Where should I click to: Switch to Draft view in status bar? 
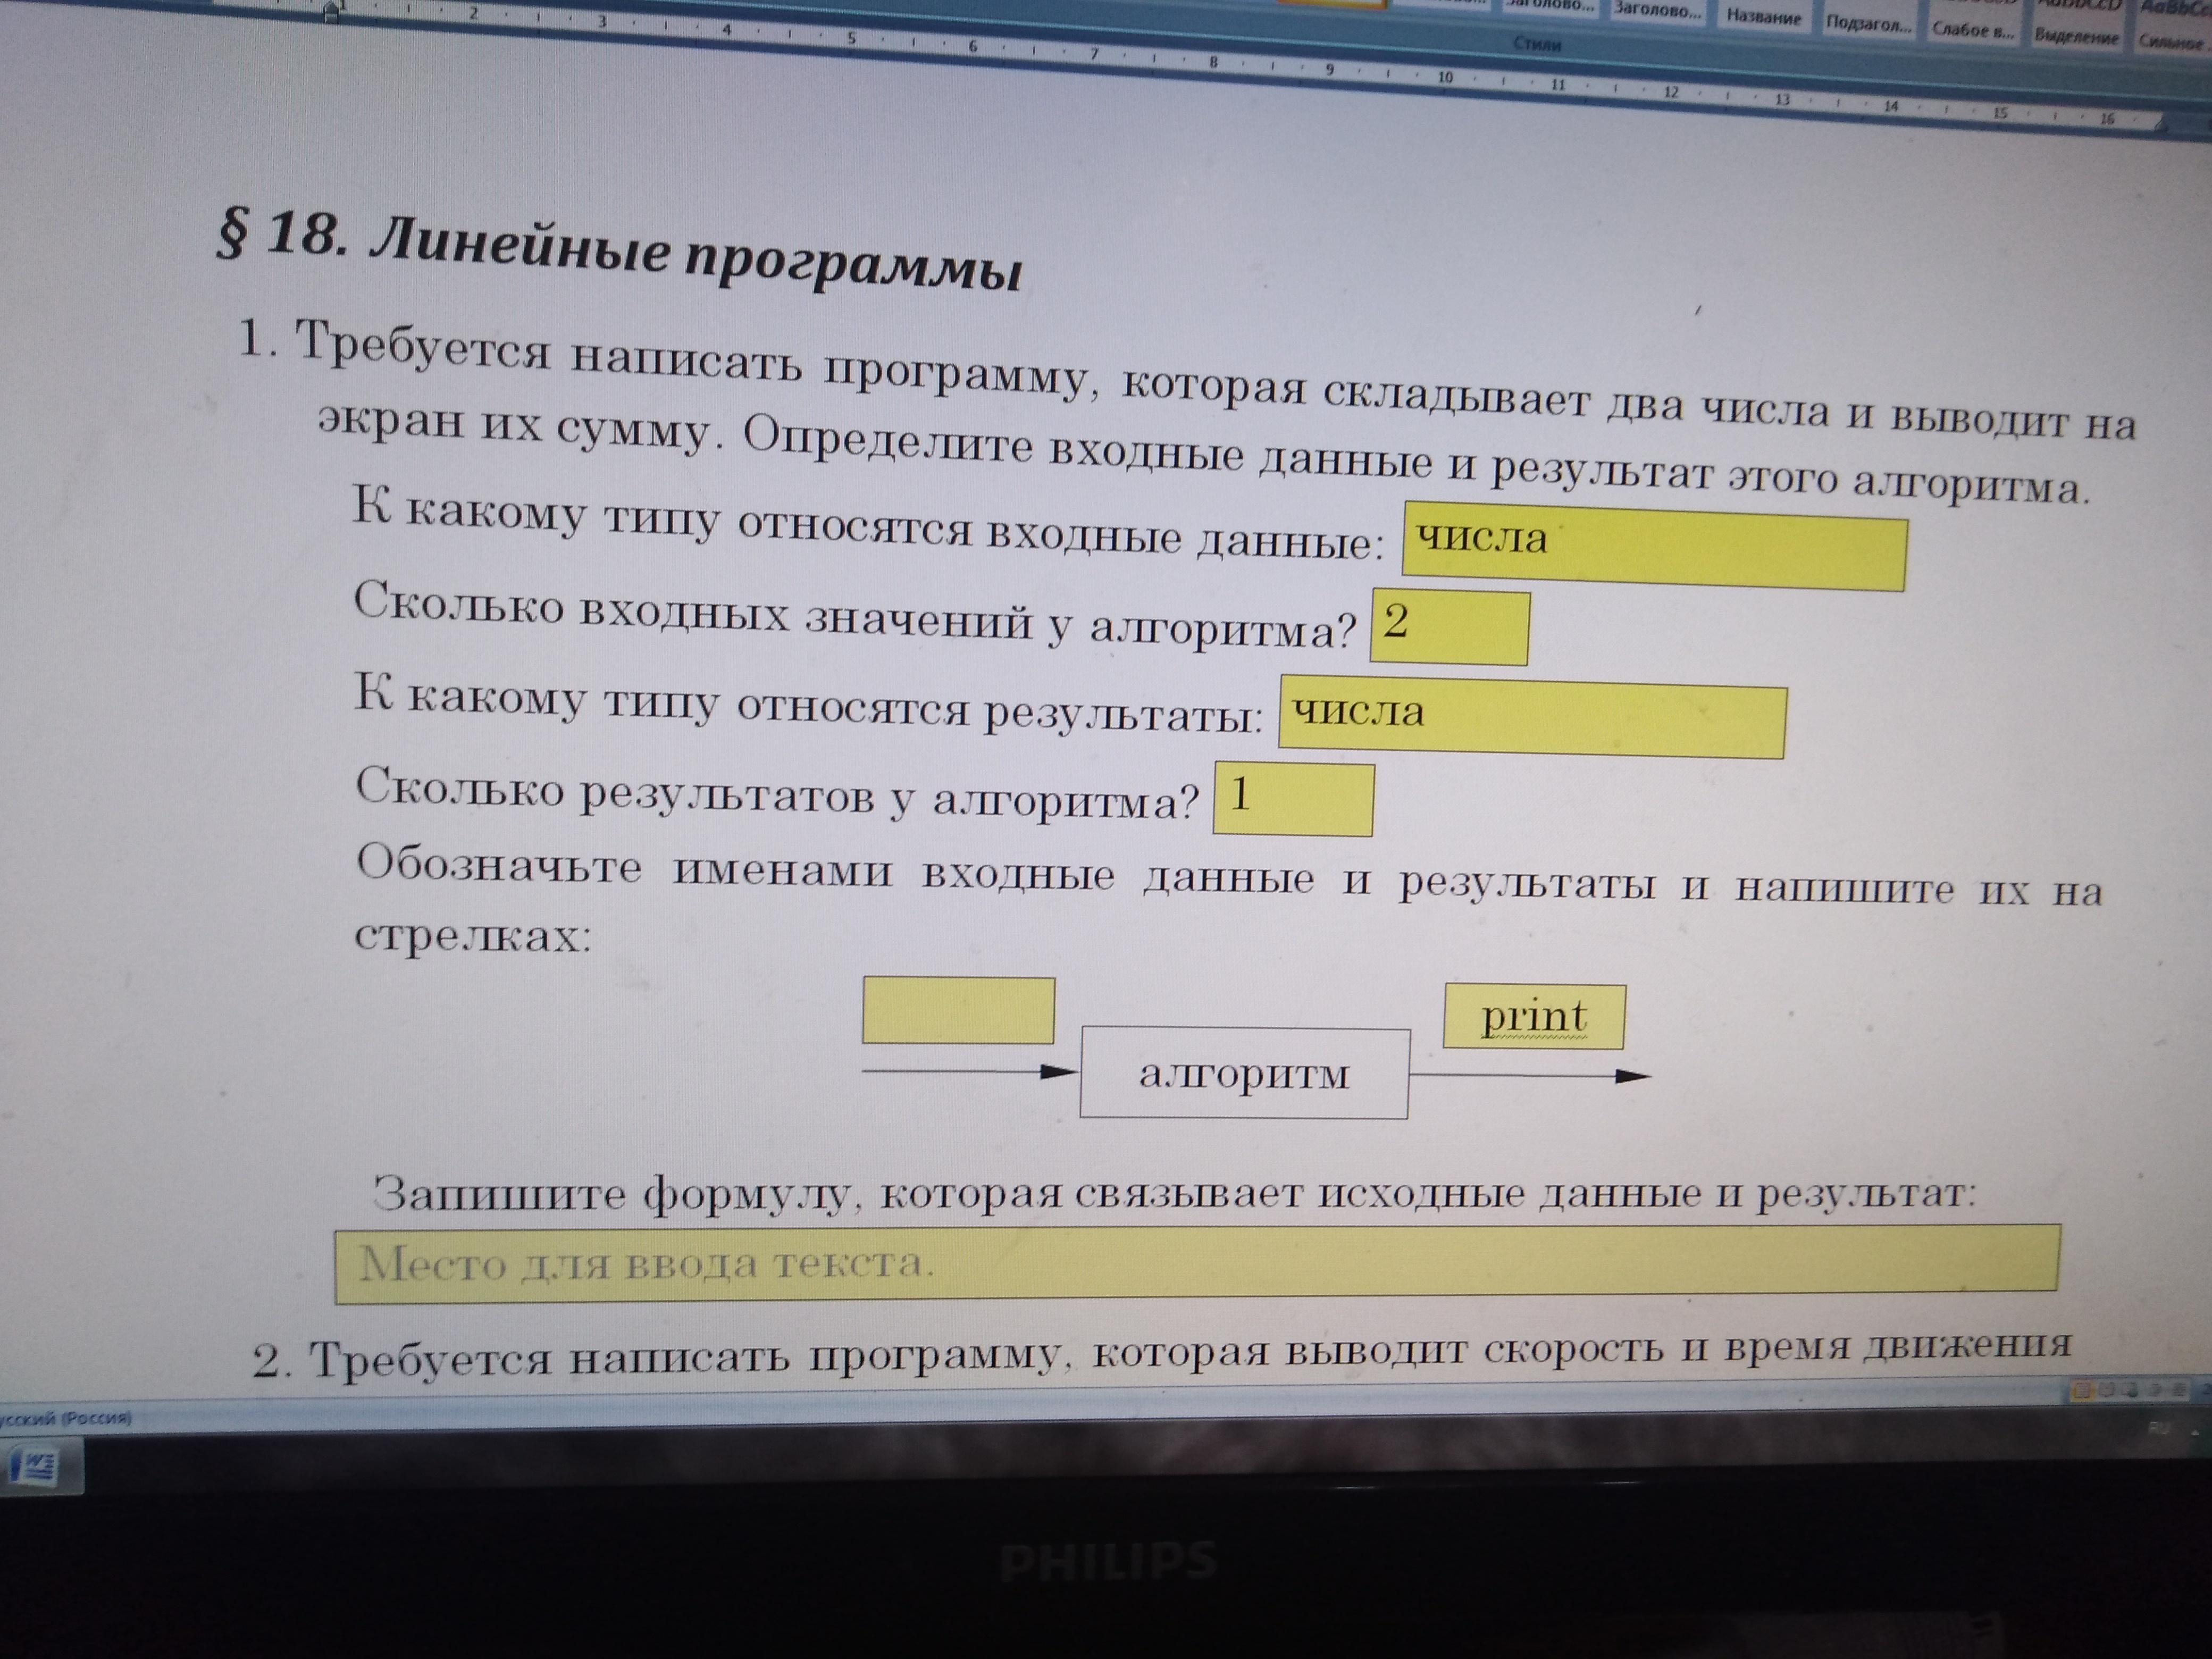[x=2178, y=1390]
